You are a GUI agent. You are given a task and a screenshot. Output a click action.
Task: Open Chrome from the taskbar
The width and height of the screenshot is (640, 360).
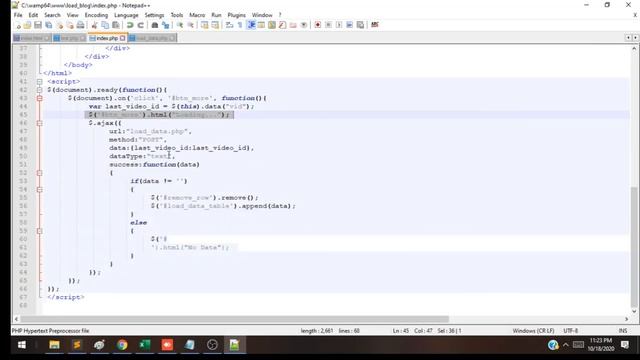click(x=122, y=345)
